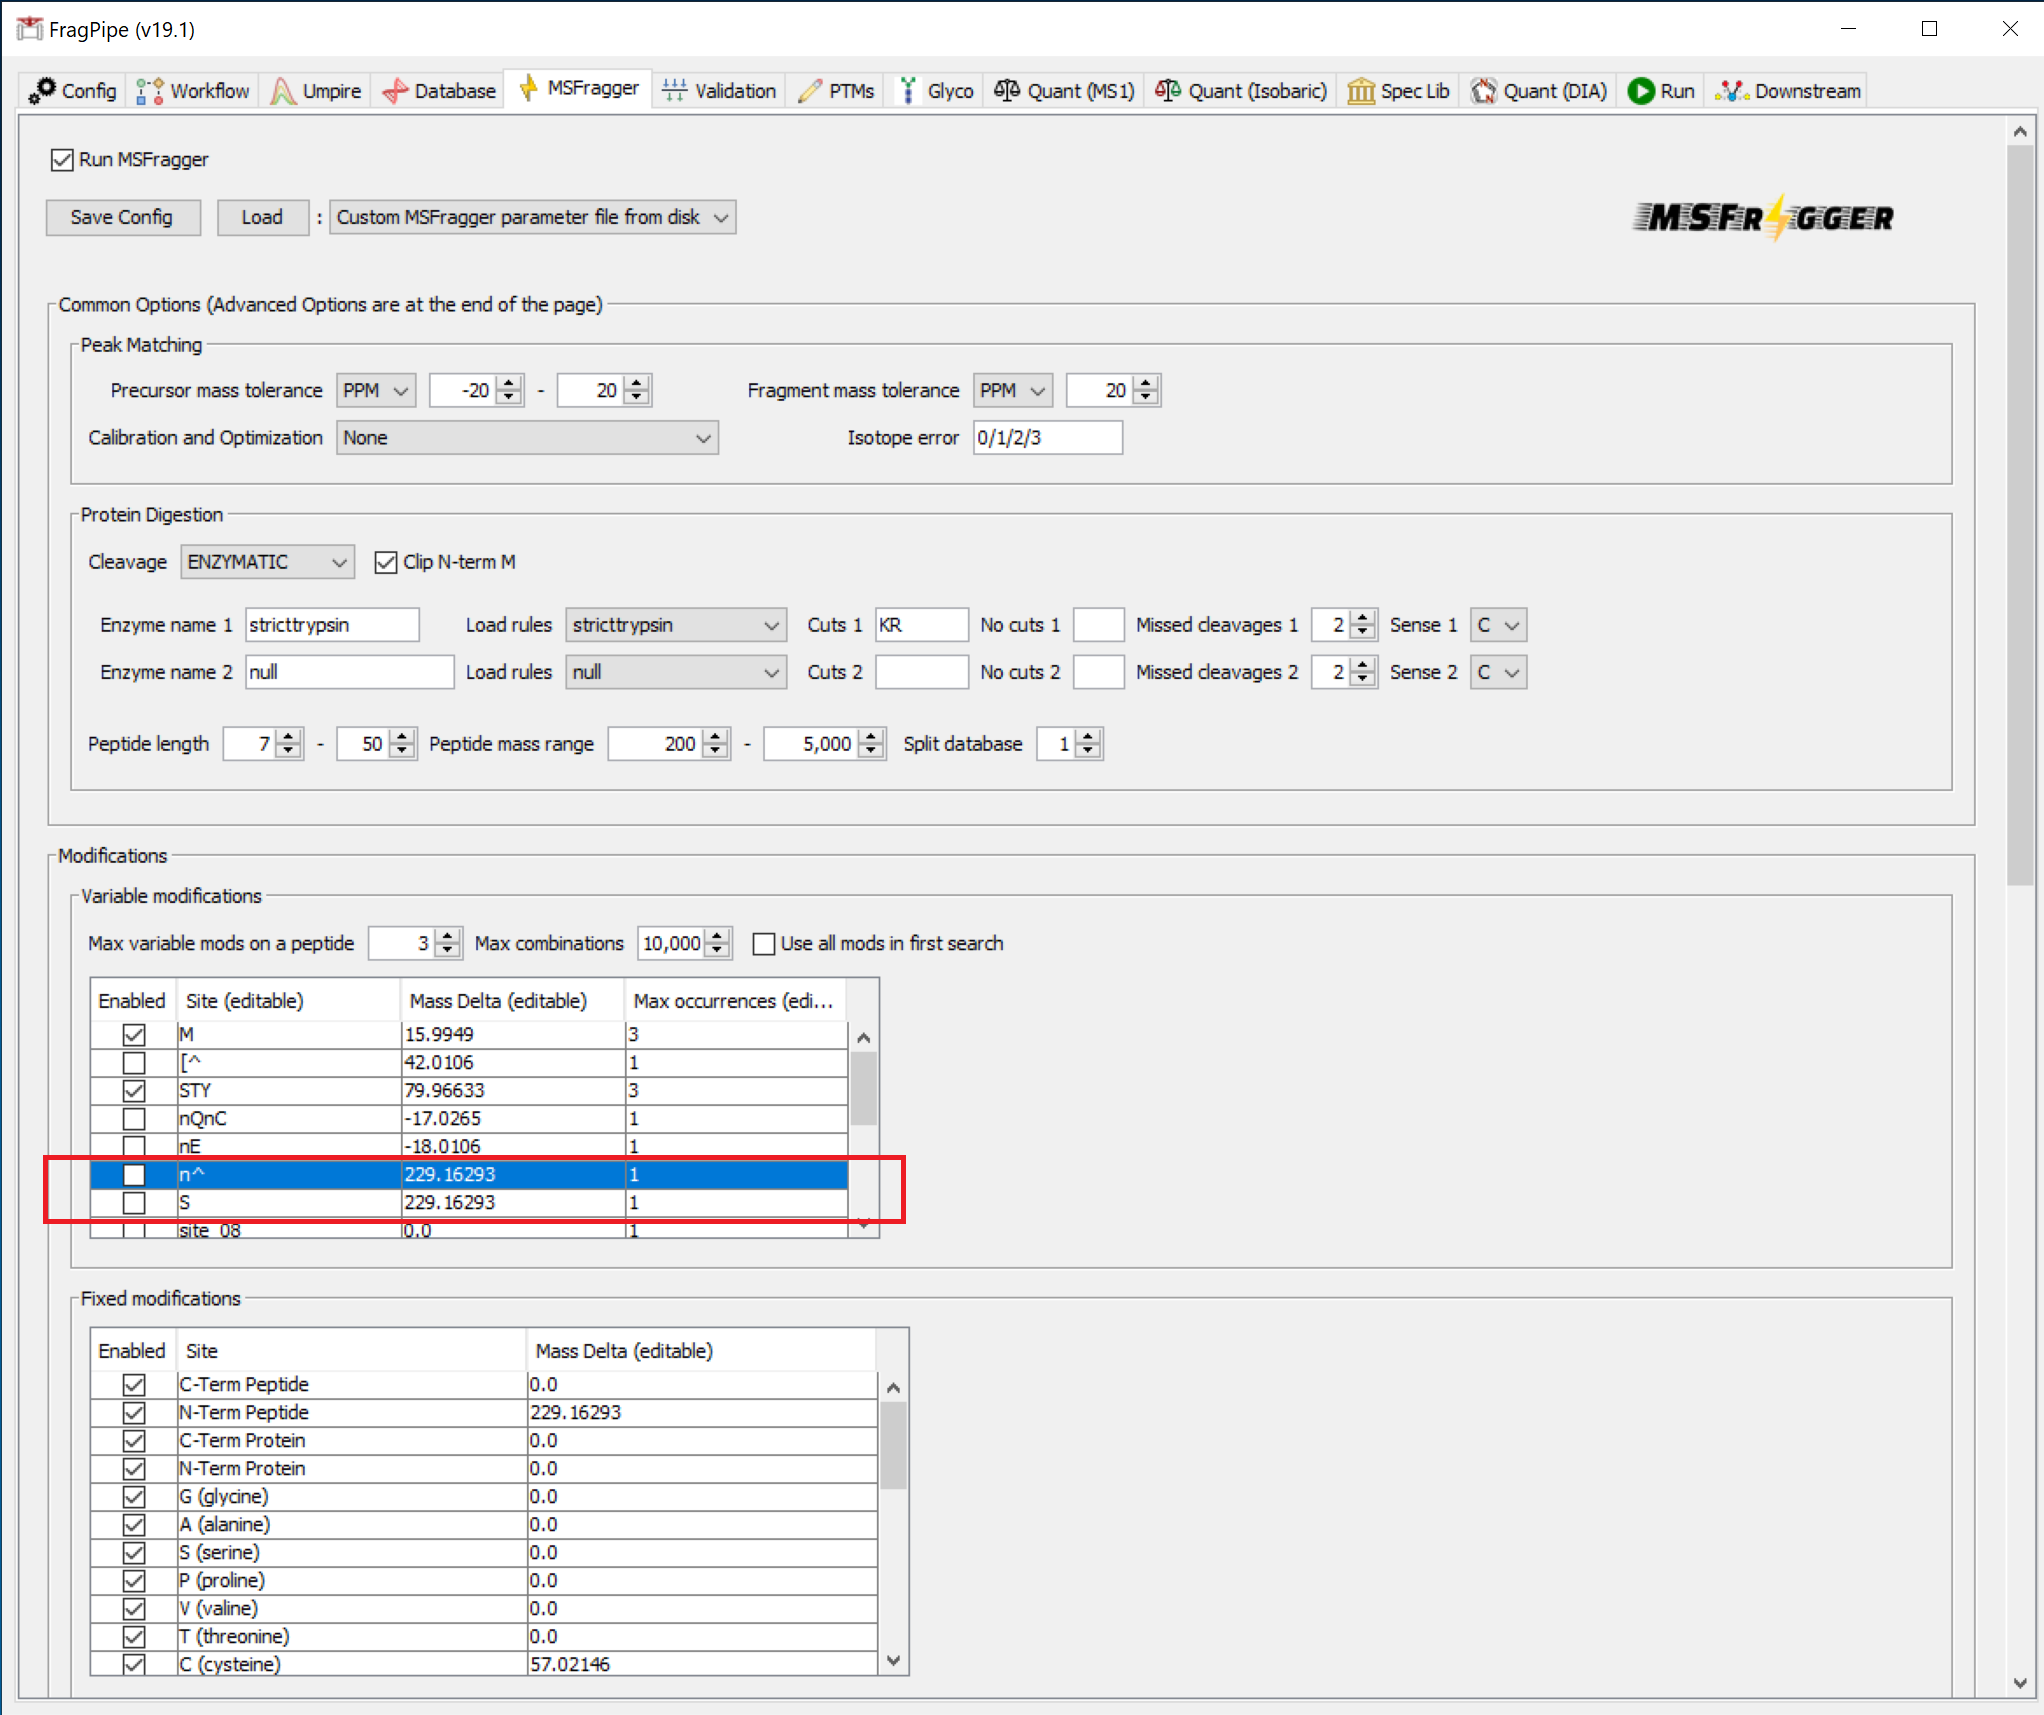Click the Umpire tab icon
This screenshot has width=2044, height=1715.
tap(283, 91)
